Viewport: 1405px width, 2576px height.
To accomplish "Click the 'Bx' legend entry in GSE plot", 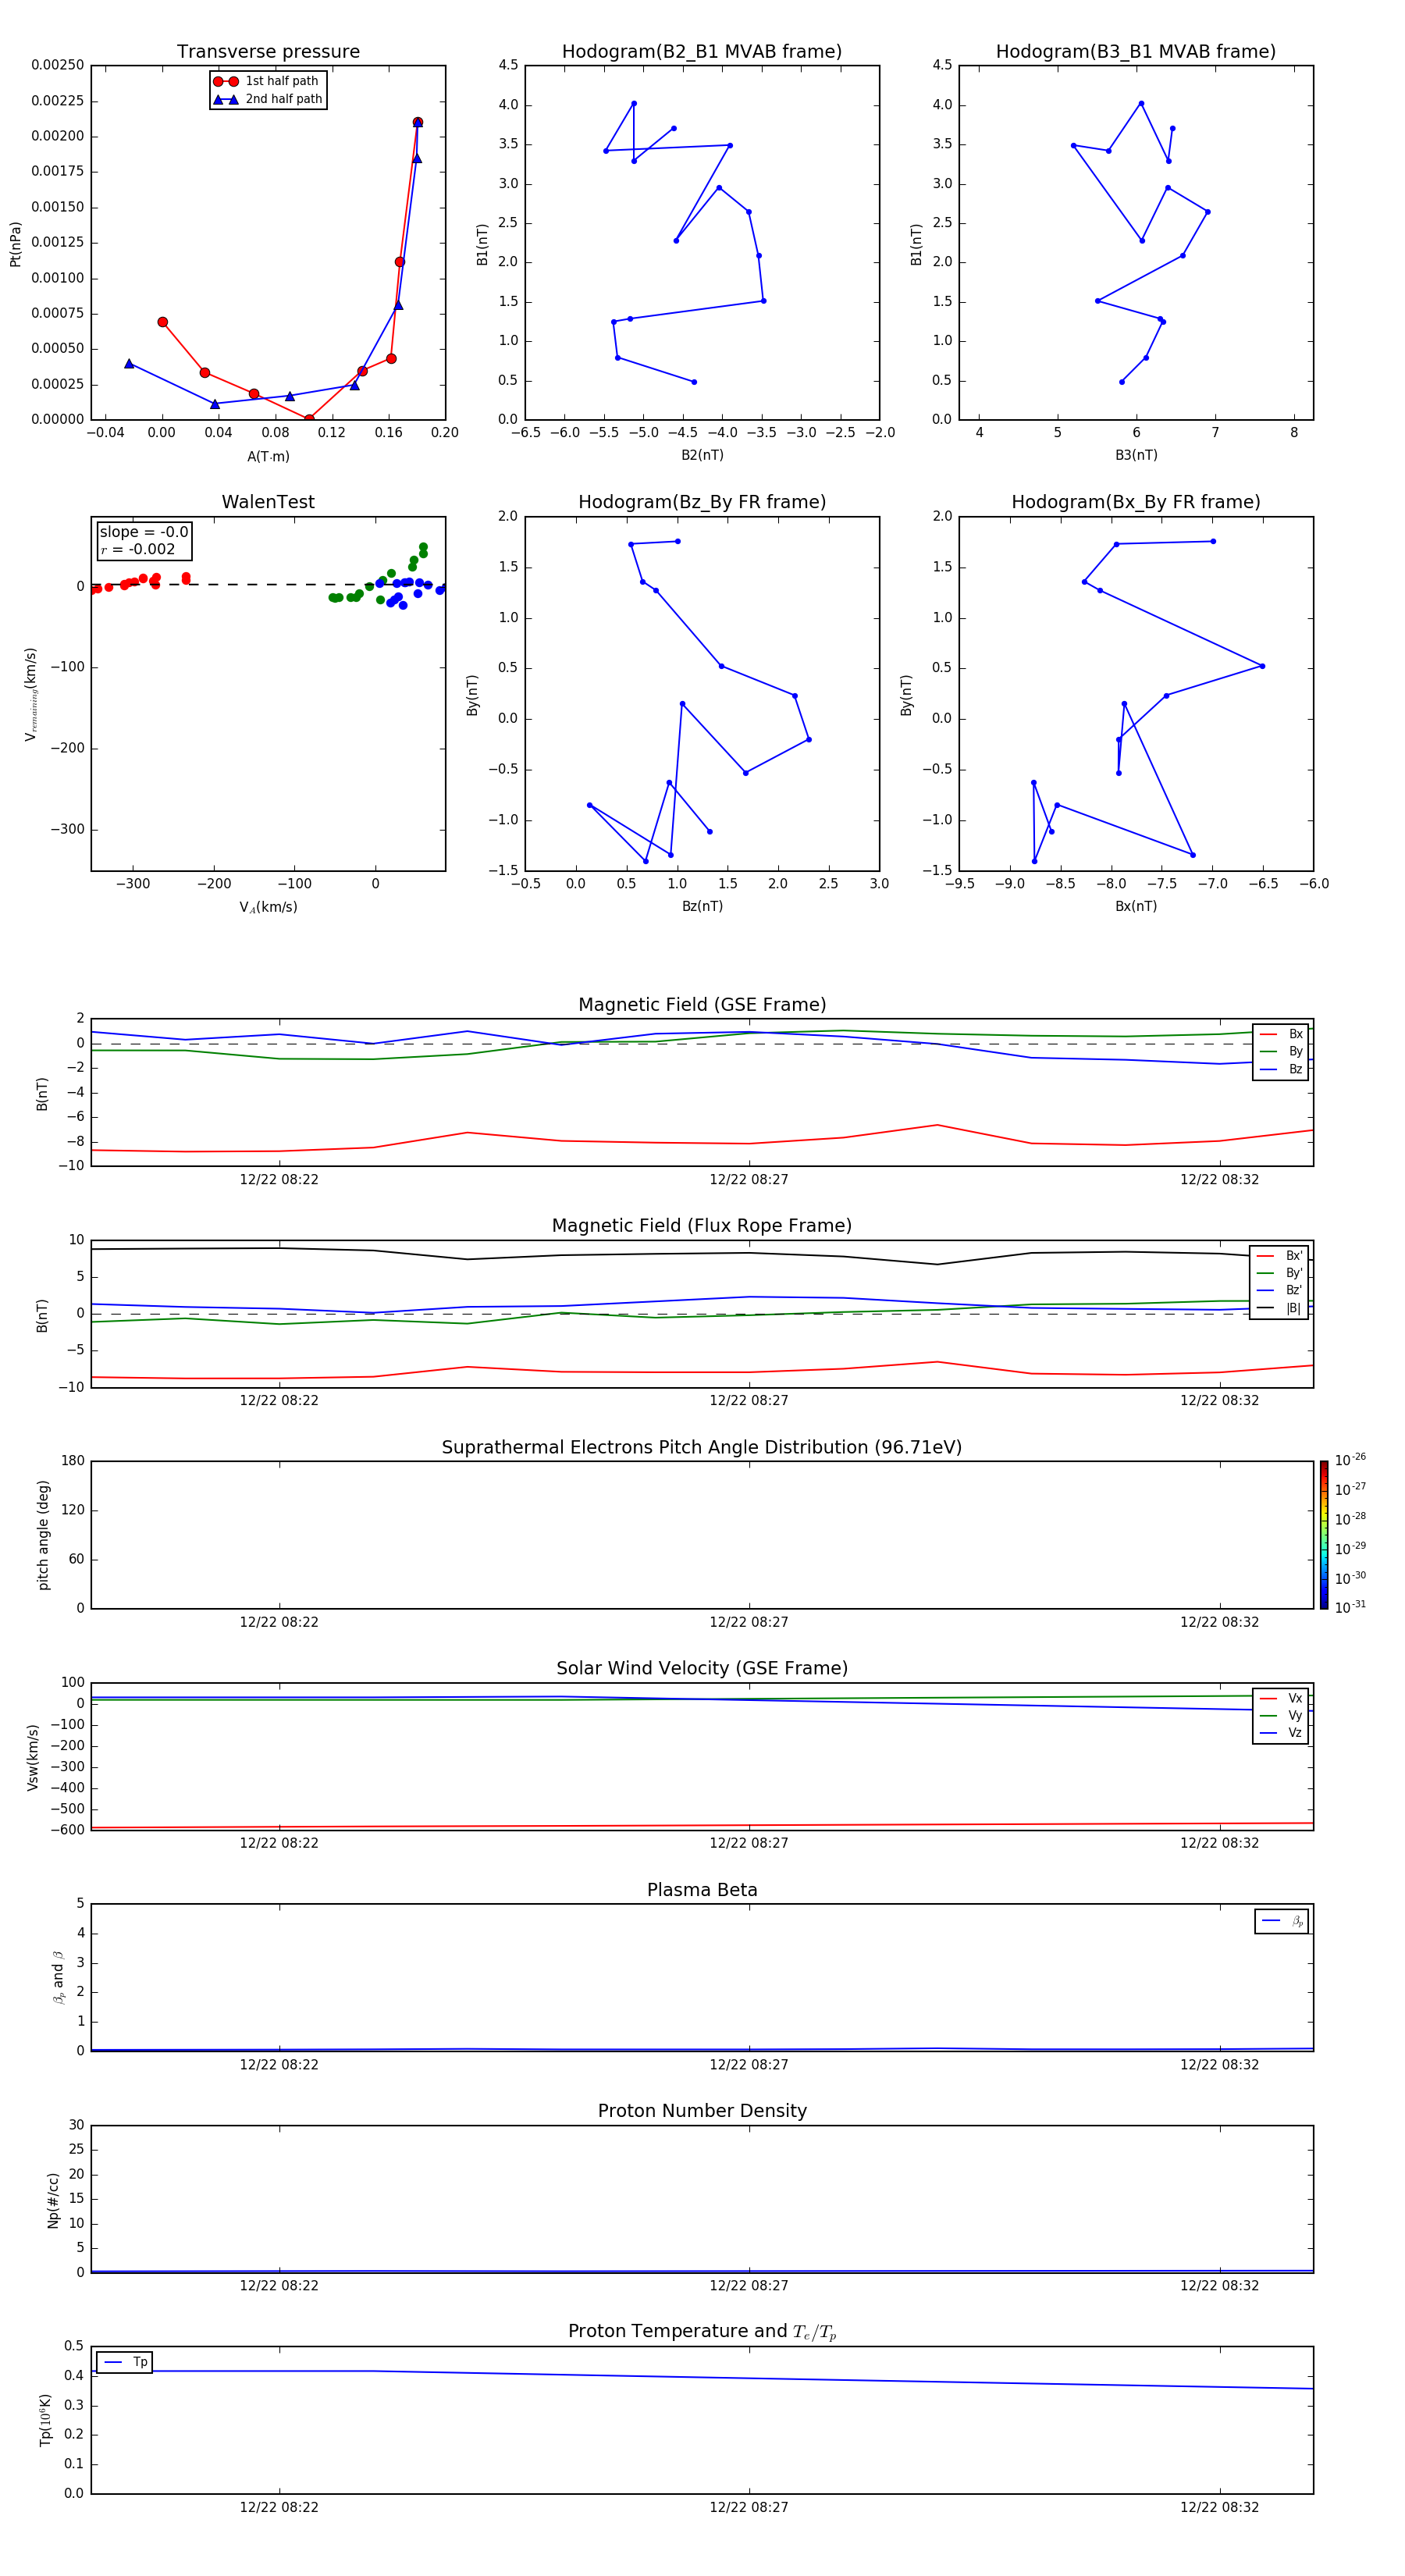I will [1281, 1034].
